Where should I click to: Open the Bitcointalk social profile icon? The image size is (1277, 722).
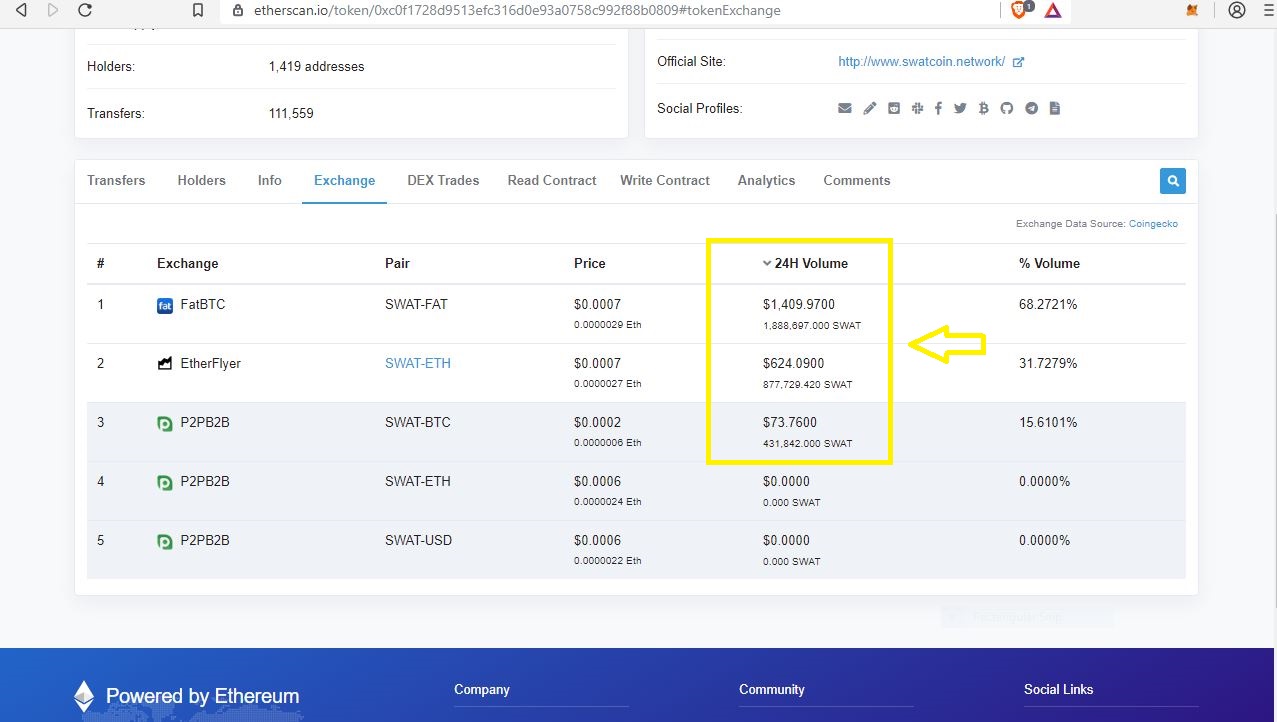coord(984,108)
